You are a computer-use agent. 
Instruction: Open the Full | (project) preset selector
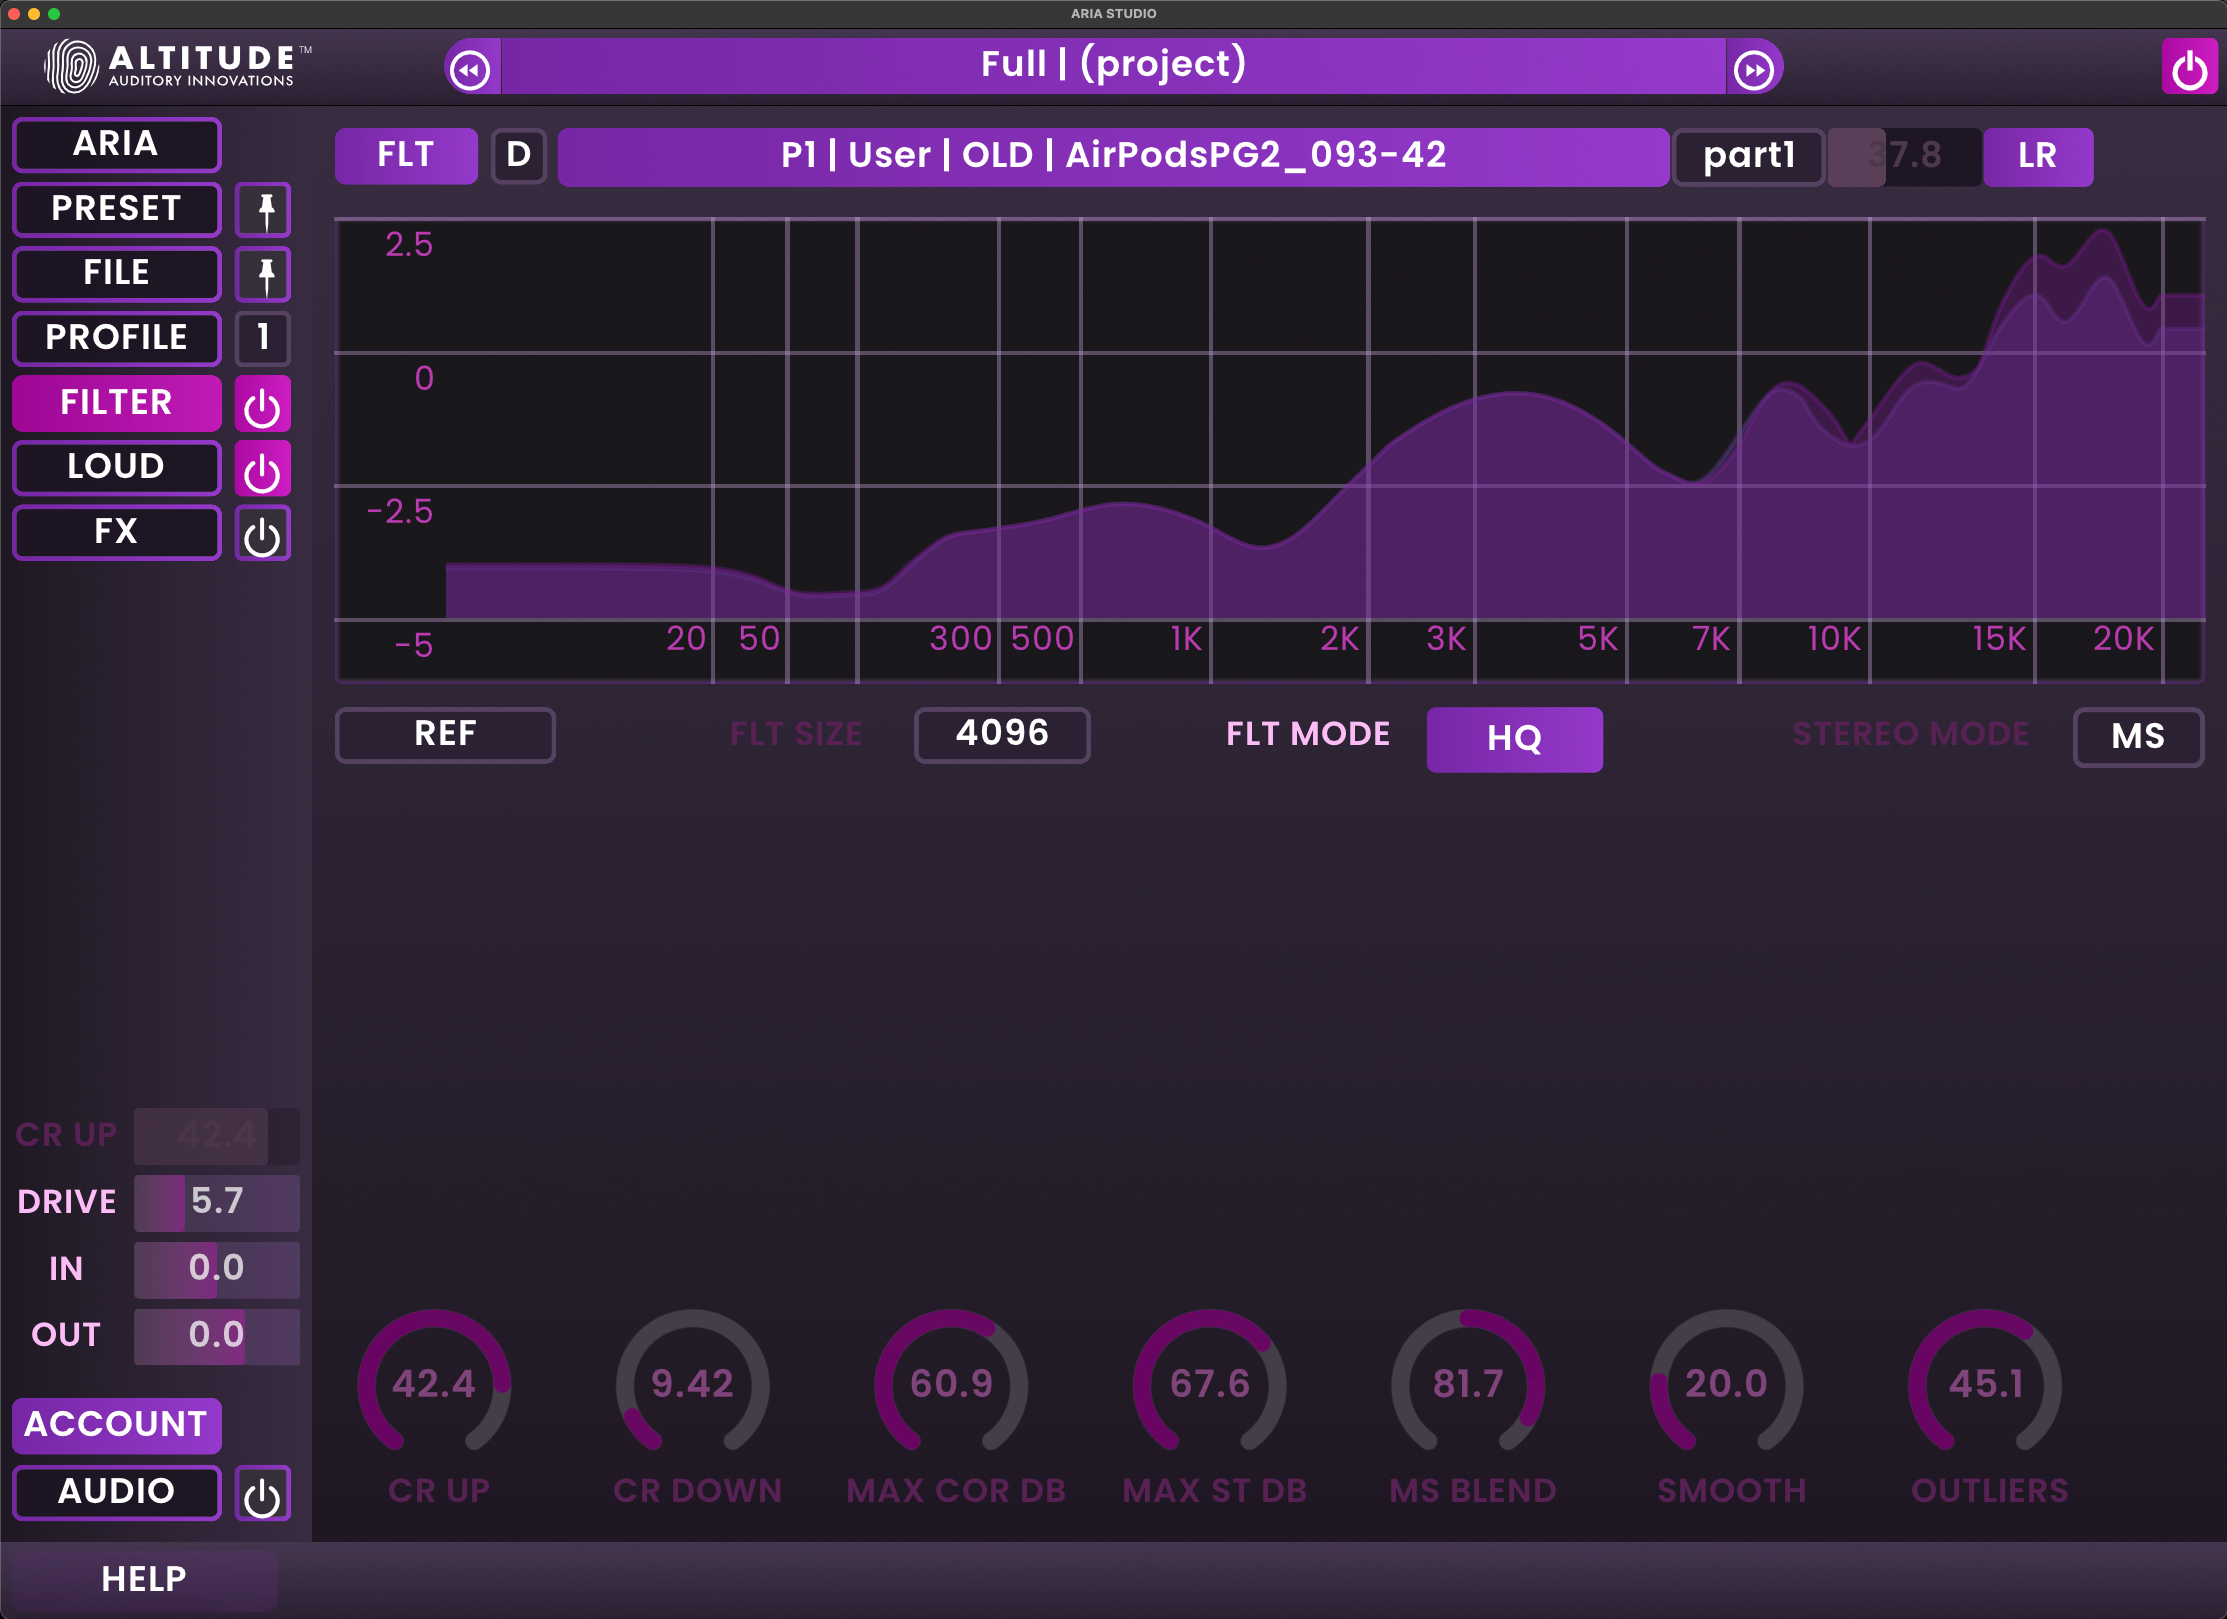pyautogui.click(x=1113, y=64)
